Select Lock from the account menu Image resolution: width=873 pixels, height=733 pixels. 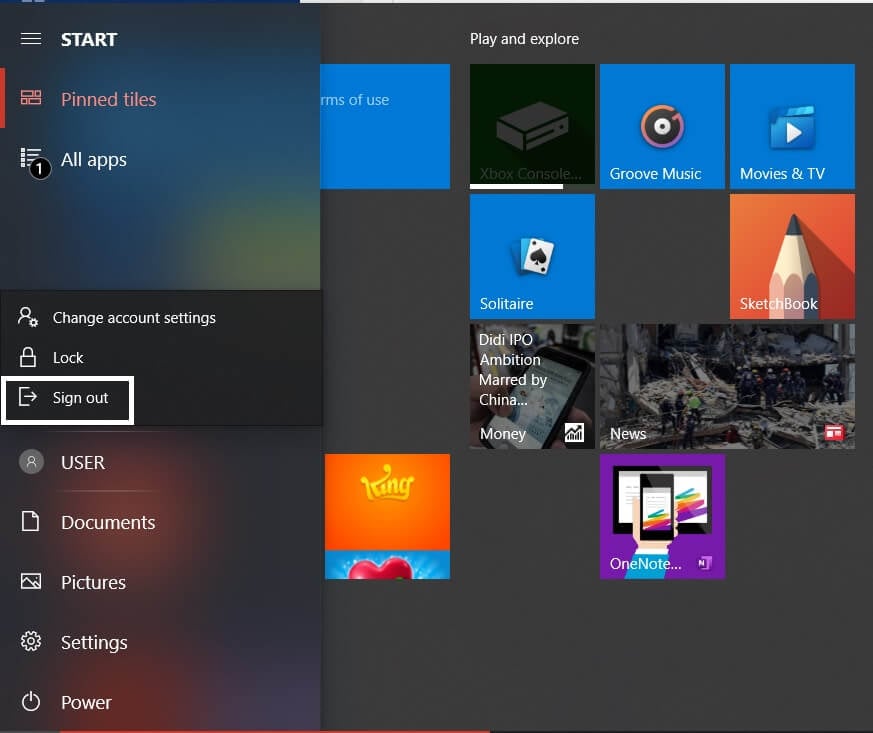[161, 357]
